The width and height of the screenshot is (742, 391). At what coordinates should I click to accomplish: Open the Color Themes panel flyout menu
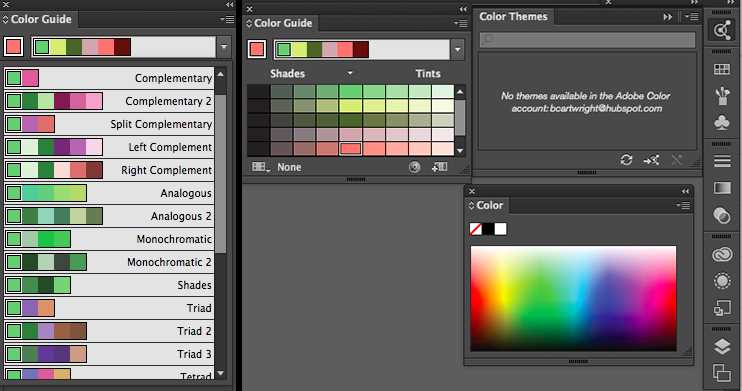point(690,17)
